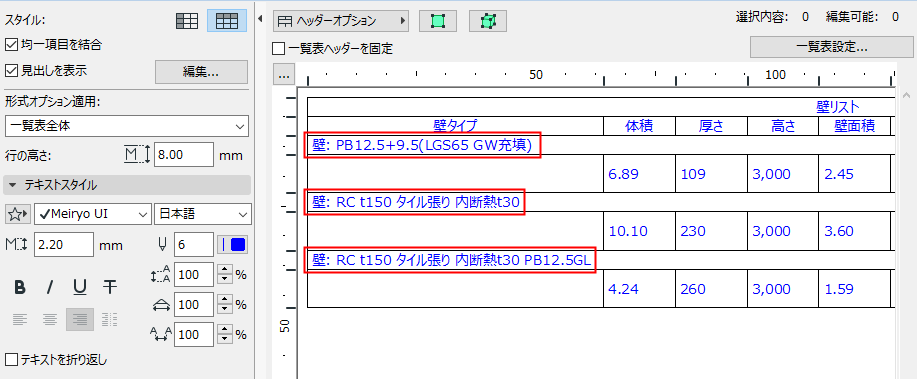917x379 pixels.
Task: Collapse the テキストスタイル section
Action: (x=127, y=185)
